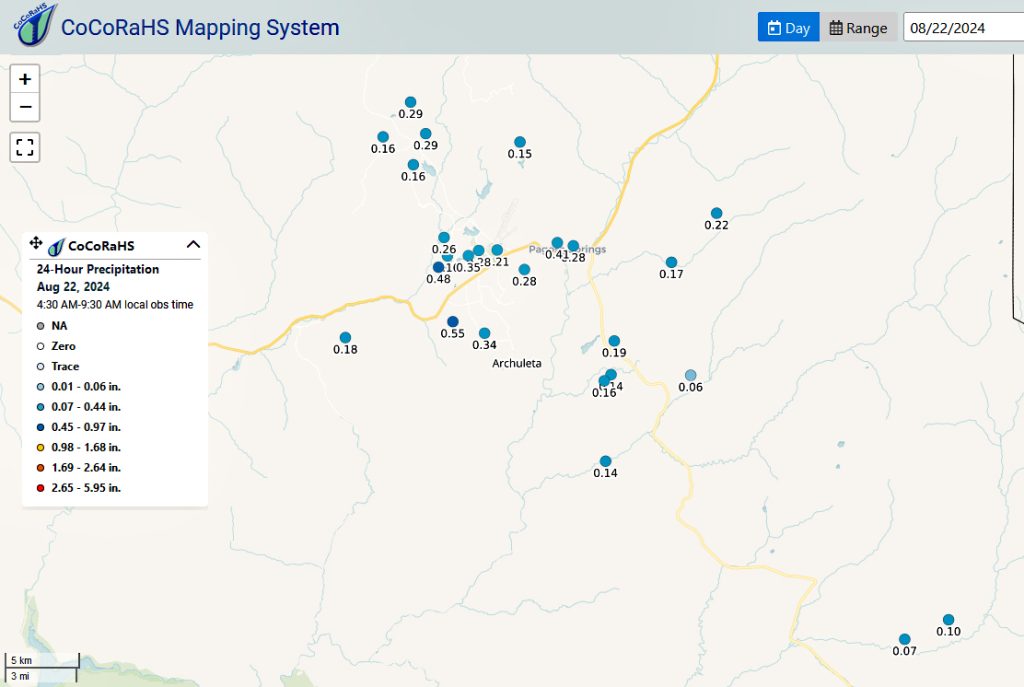Image resolution: width=1024 pixels, height=687 pixels.
Task: Select the 0.18 precipitation marker
Action: 345,338
